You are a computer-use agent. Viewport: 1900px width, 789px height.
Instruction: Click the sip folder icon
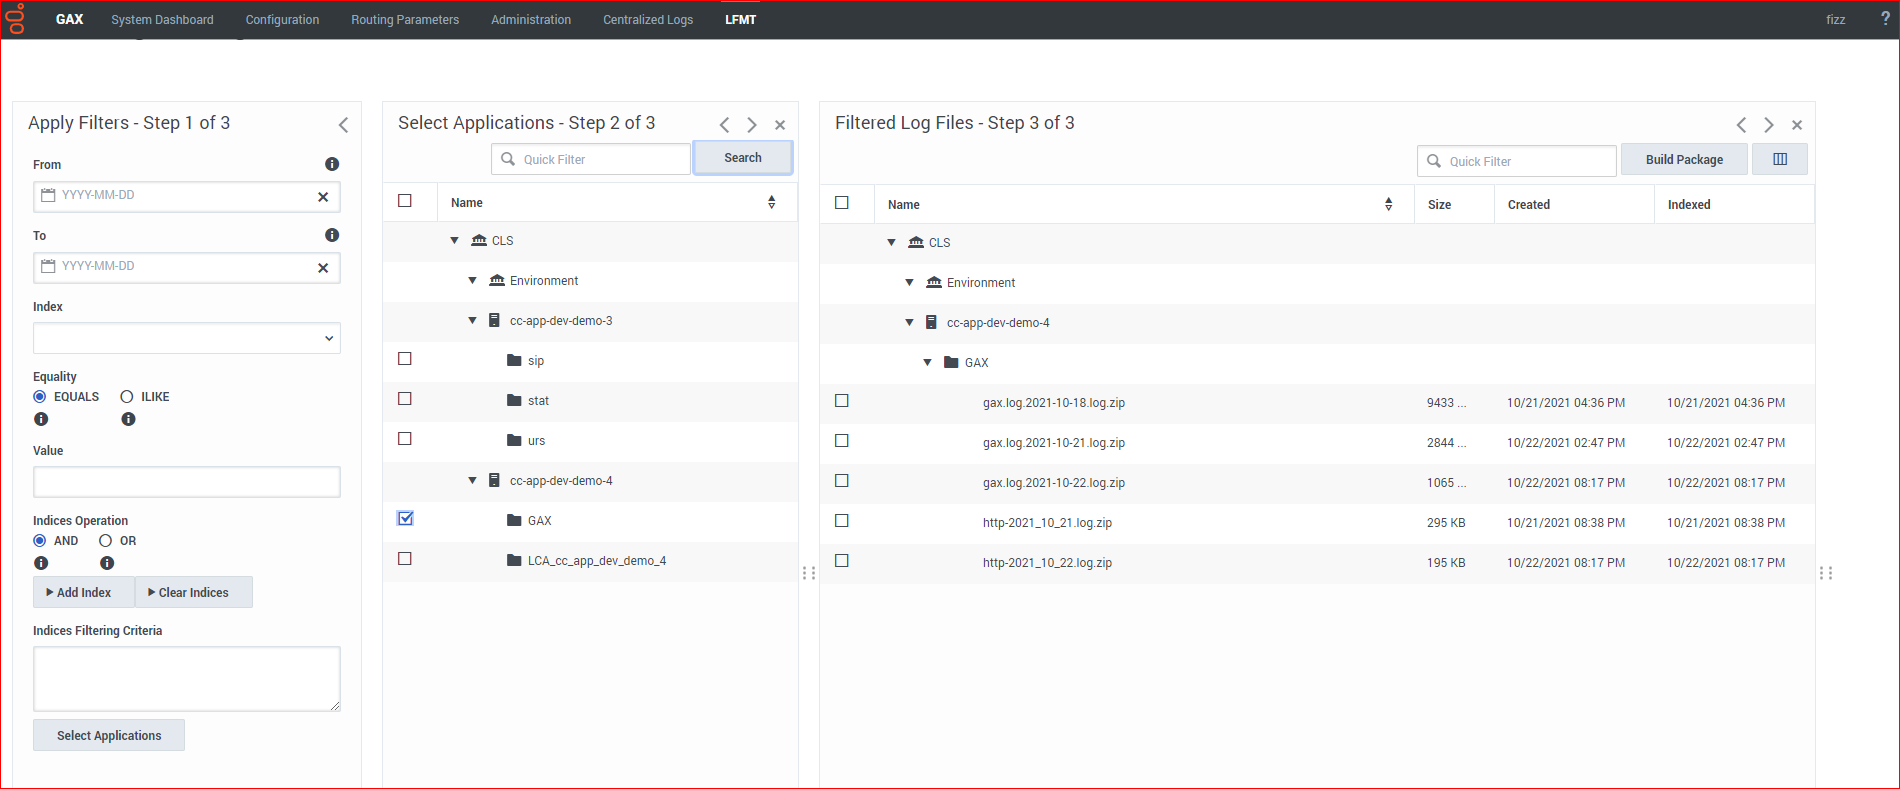tap(514, 360)
